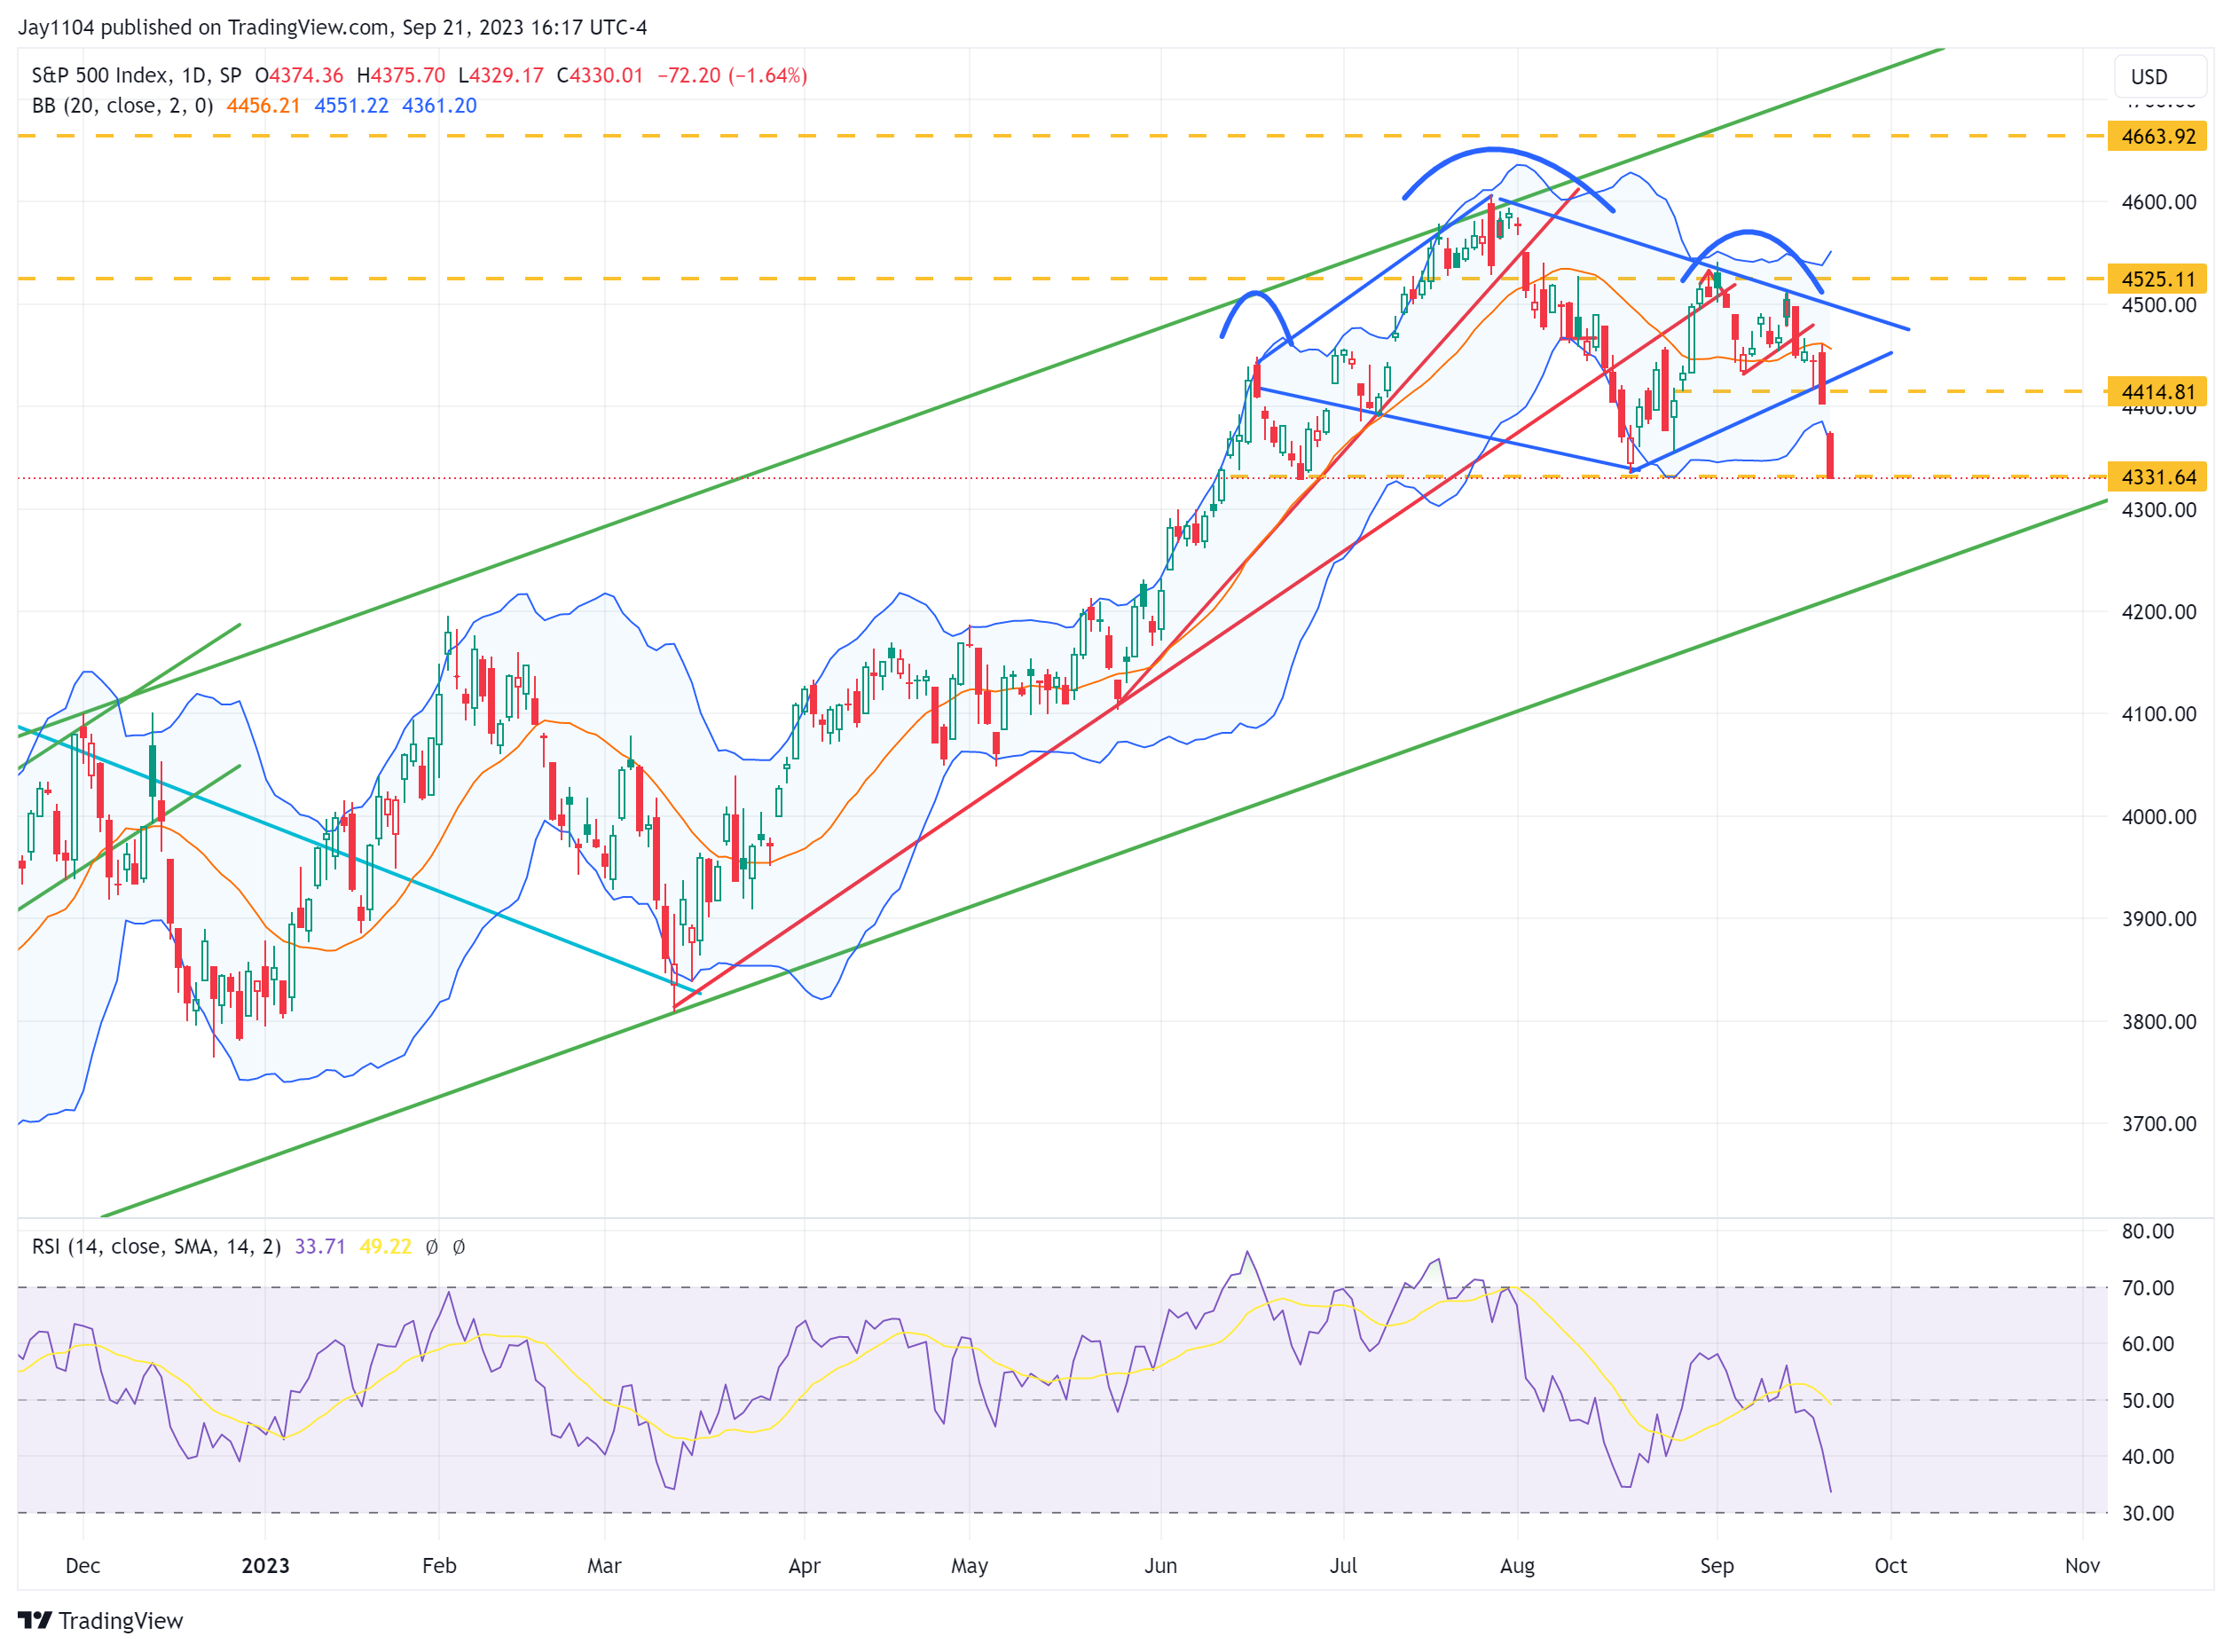Click the Oct time axis label
Viewport: 2232px width, 1652px height.
tap(1890, 1566)
